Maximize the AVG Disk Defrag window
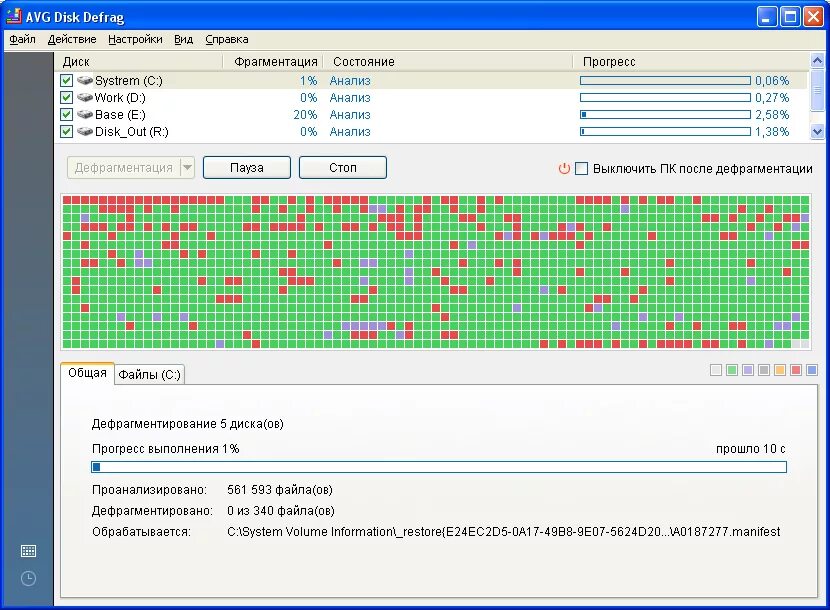 tap(790, 17)
